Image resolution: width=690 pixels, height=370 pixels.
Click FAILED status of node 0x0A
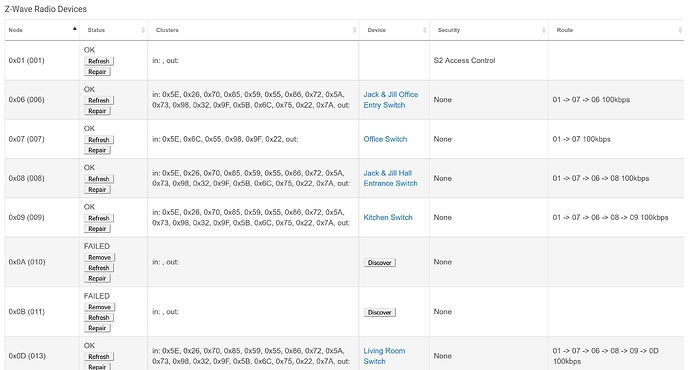click(x=97, y=246)
